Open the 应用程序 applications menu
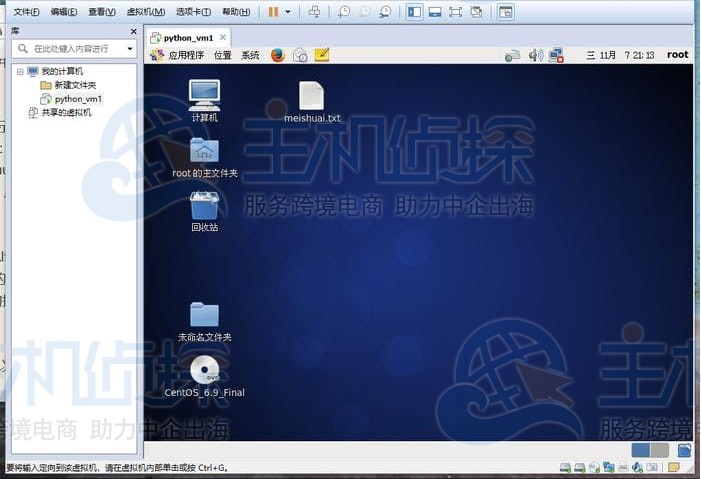701x479 pixels. [185, 55]
